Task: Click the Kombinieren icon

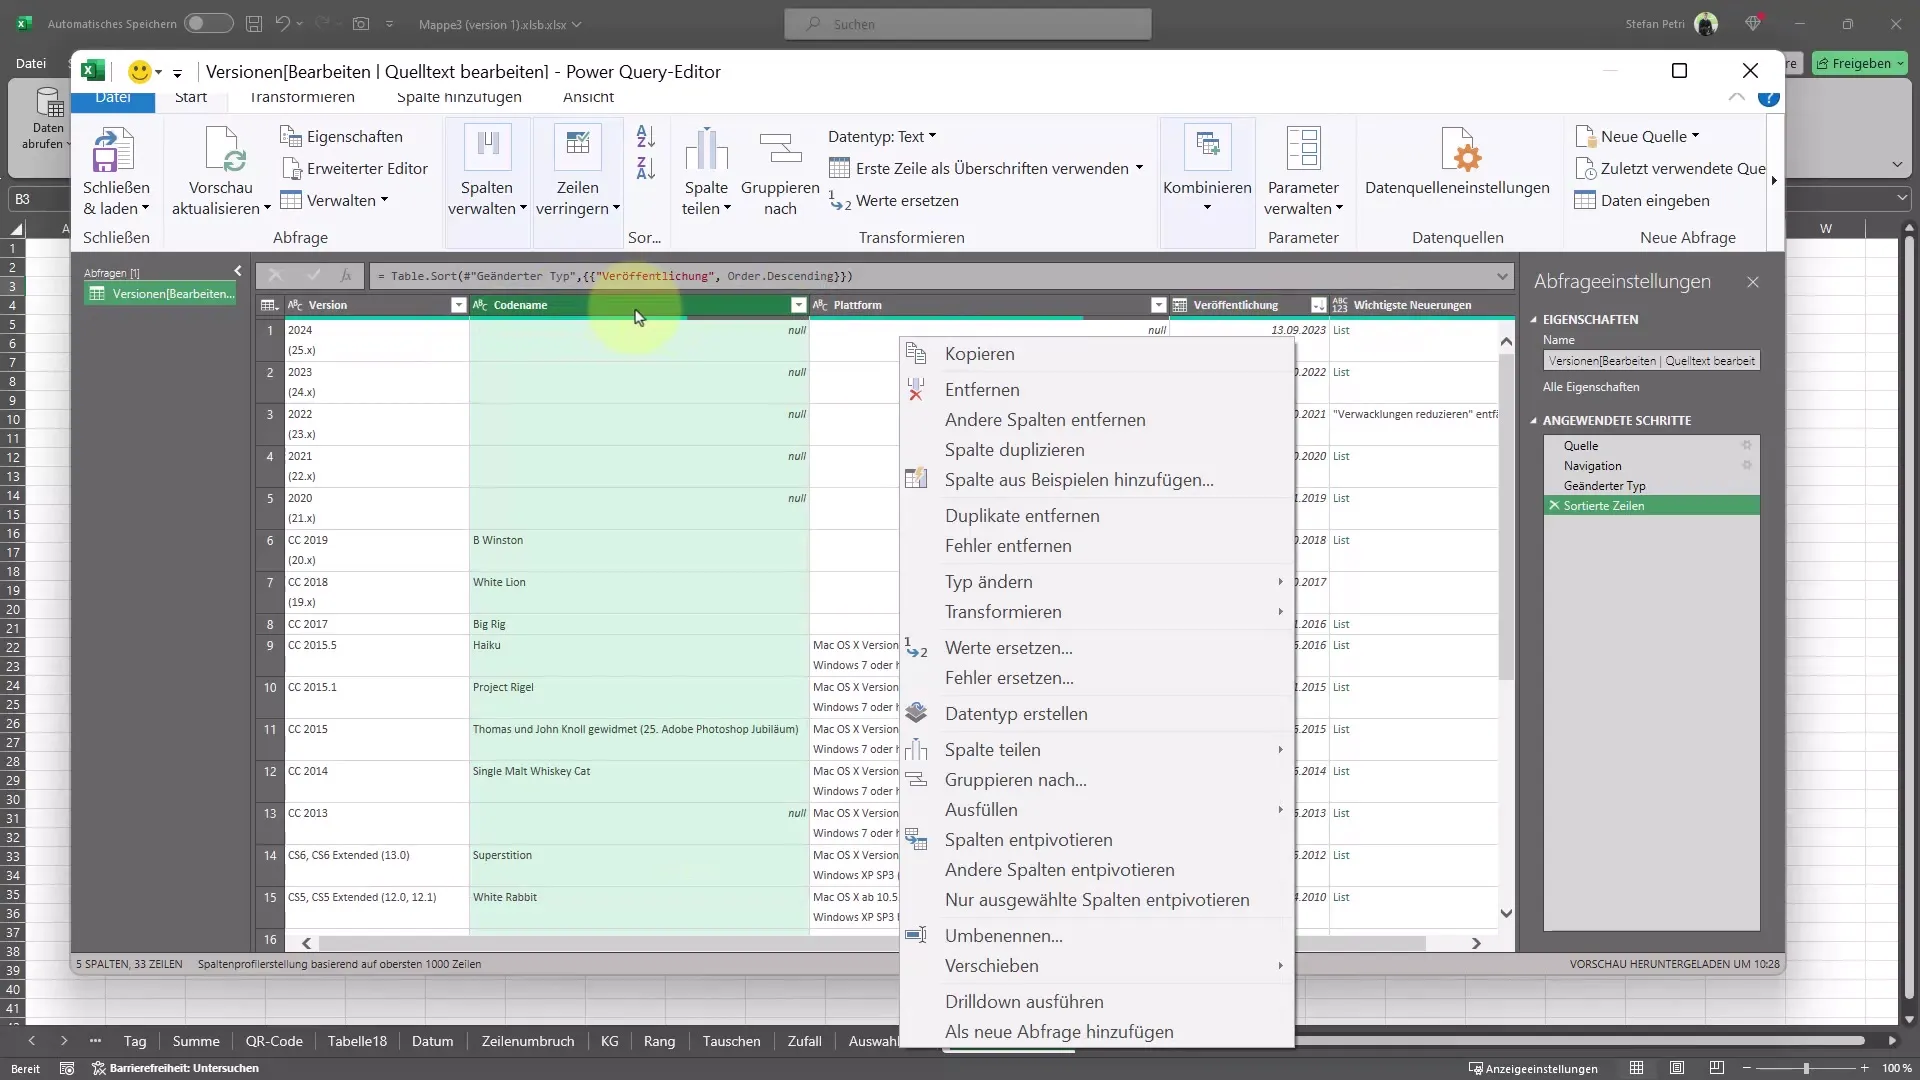Action: point(1207,148)
